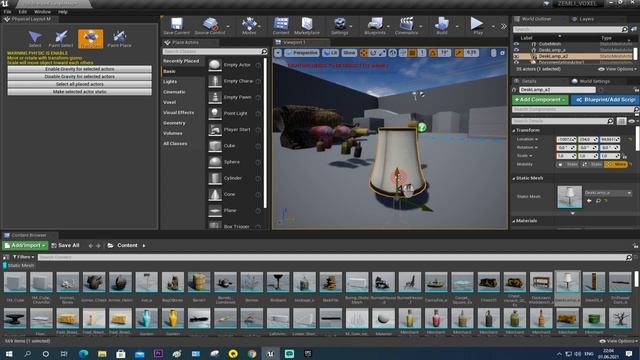Image resolution: width=640 pixels, height=360 pixels.
Task: Click the Add/Import button in Content Browser
Action: click(25, 245)
